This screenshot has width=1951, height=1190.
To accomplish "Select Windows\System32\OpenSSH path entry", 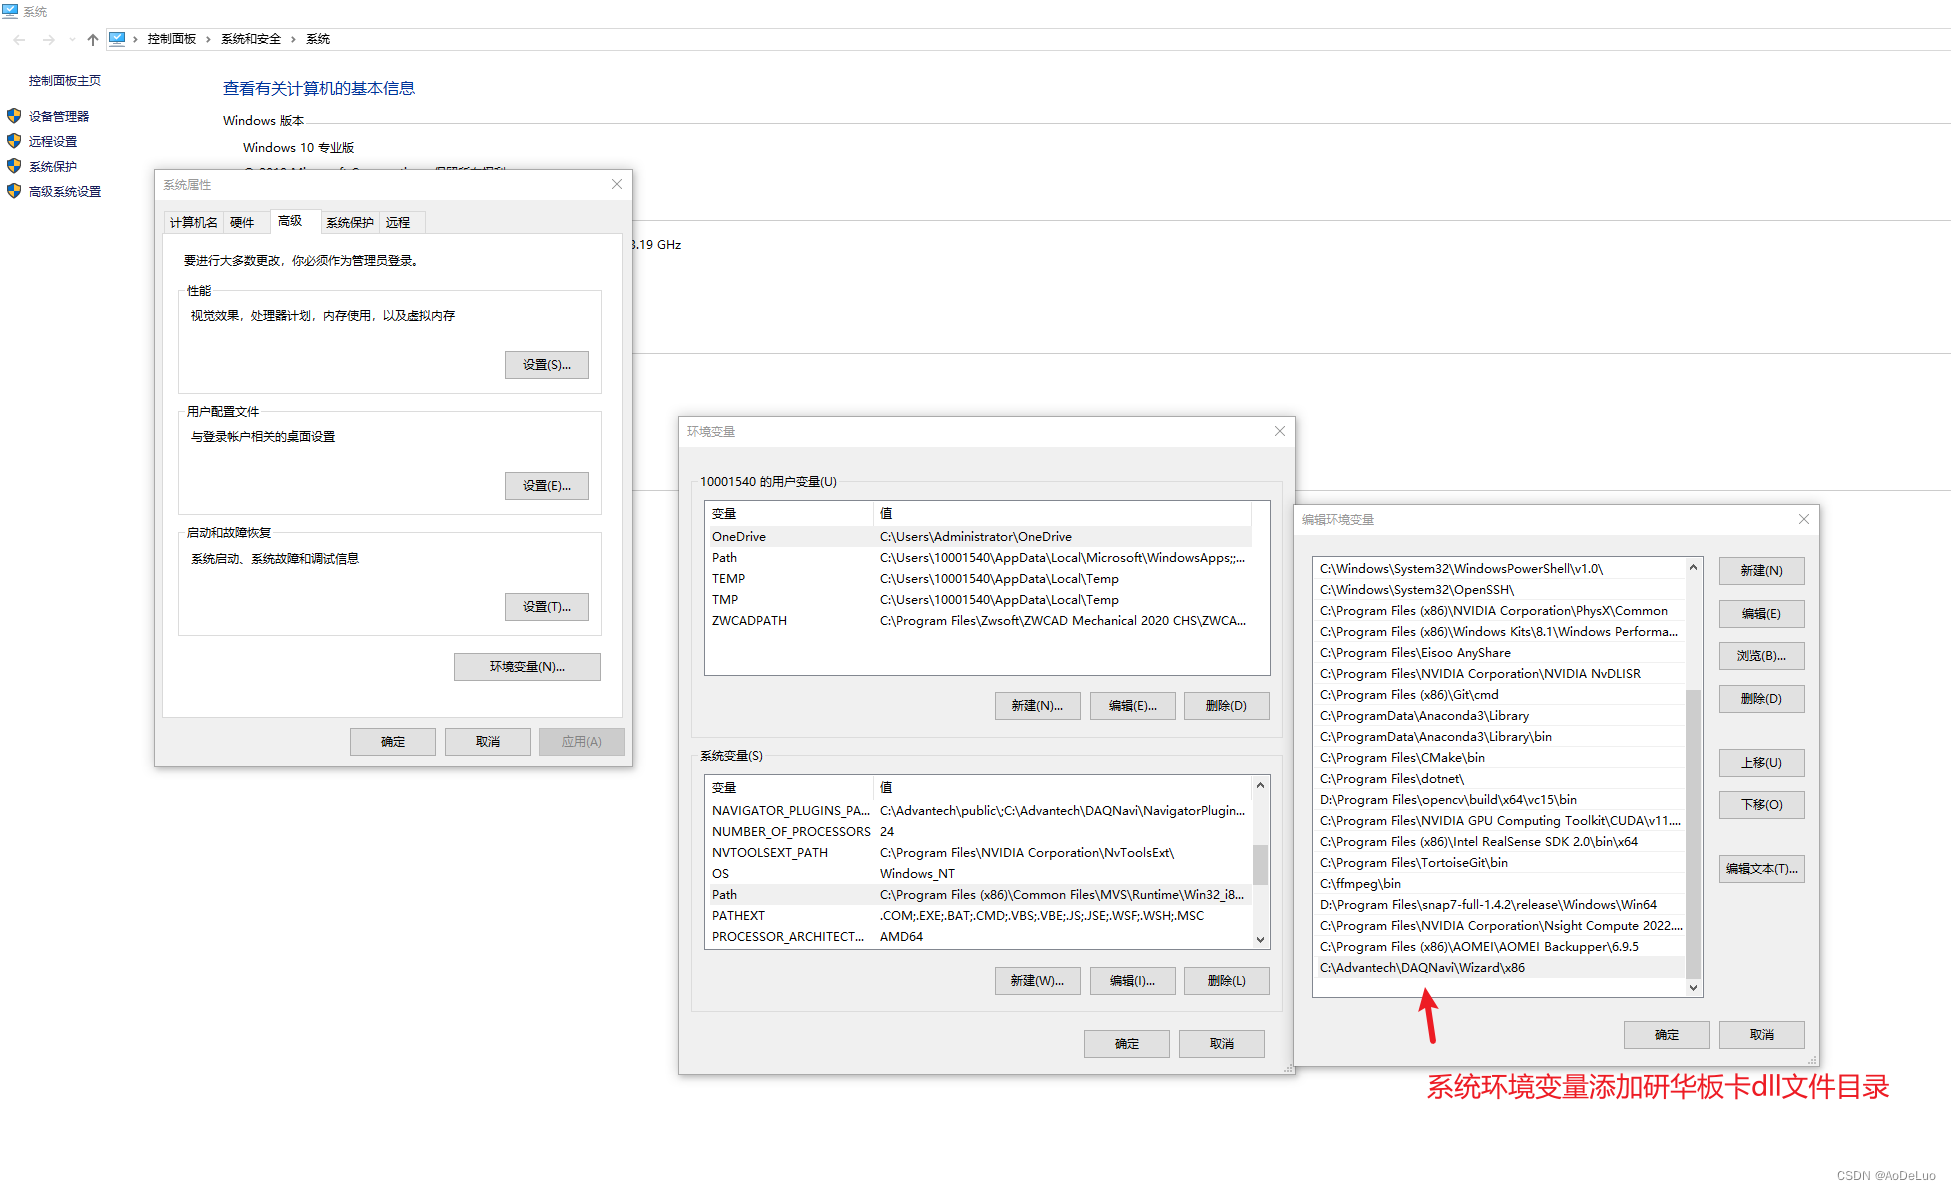I will [1499, 590].
